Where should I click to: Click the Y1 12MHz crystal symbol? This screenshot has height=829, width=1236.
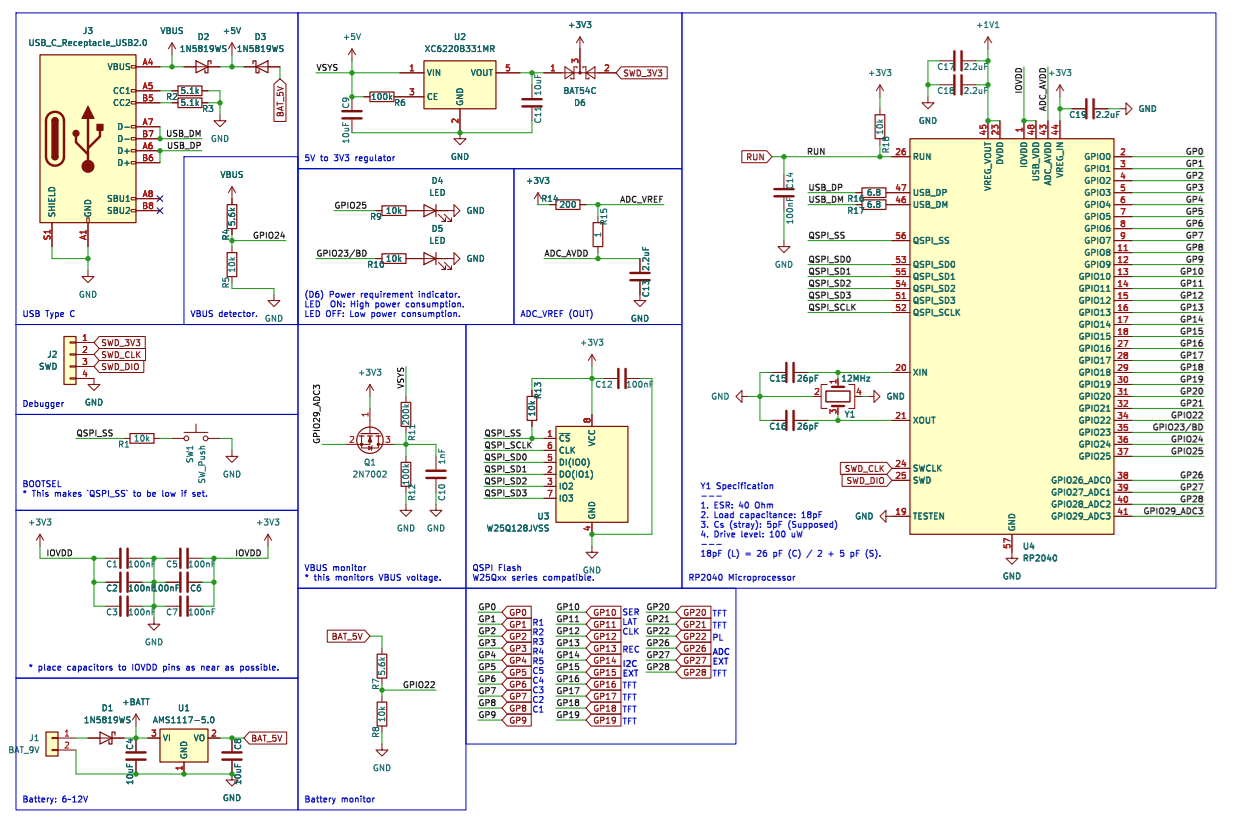pos(836,395)
